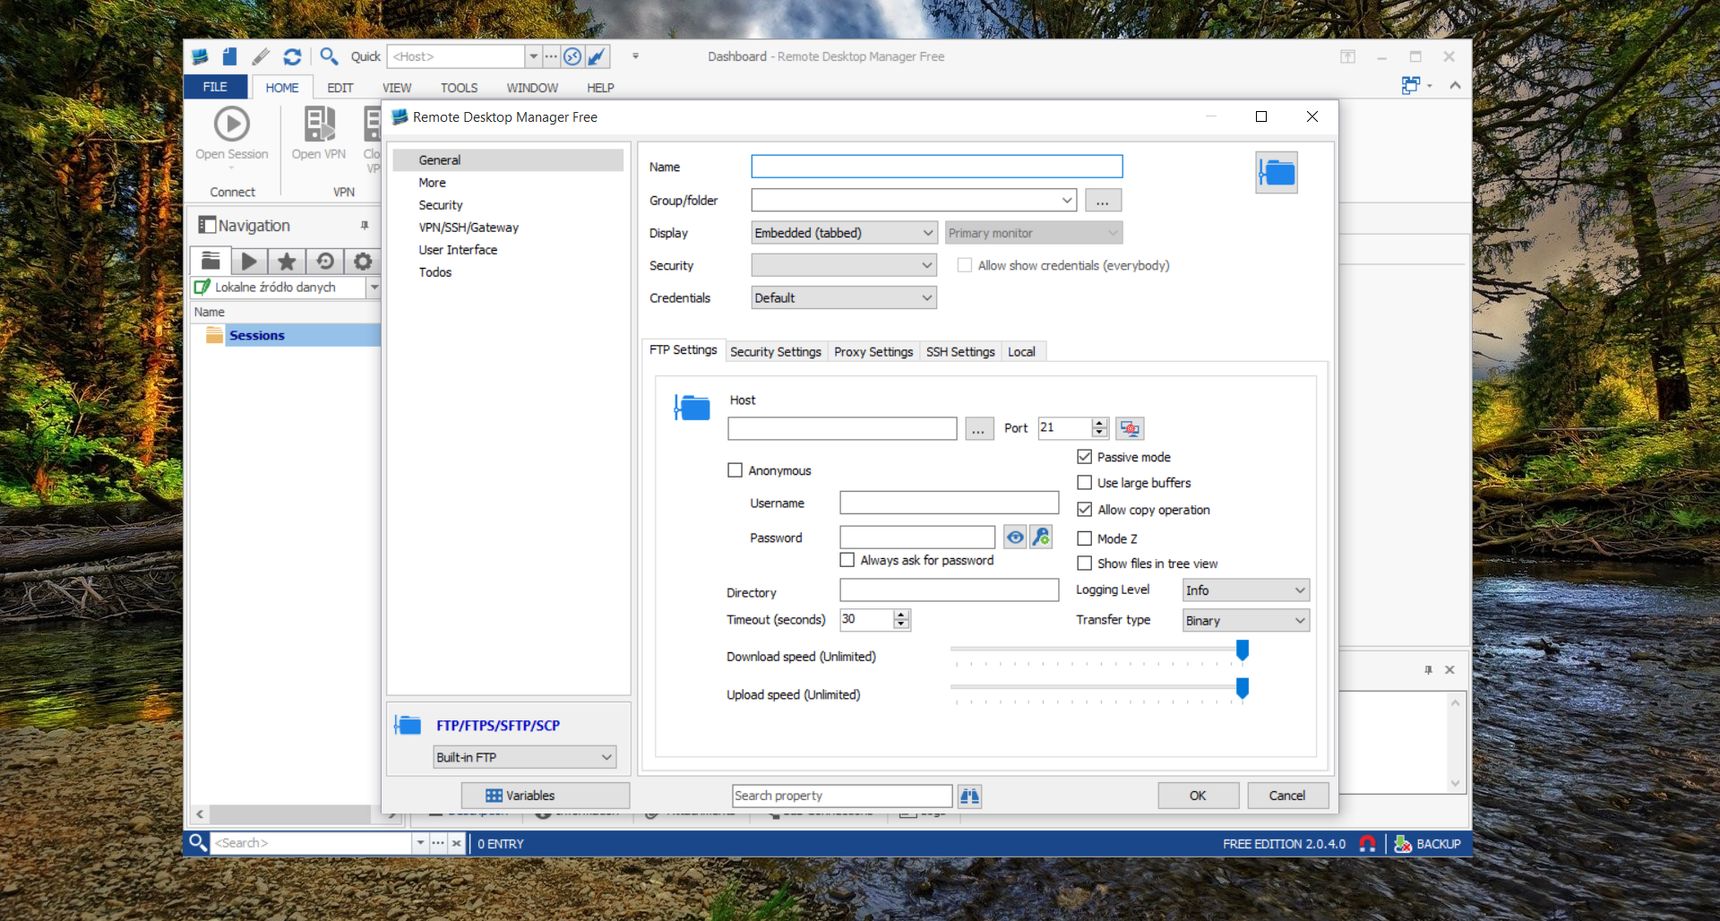Click the New Entry document icon in quick toolbar
The height and width of the screenshot is (921, 1720).
click(x=230, y=57)
